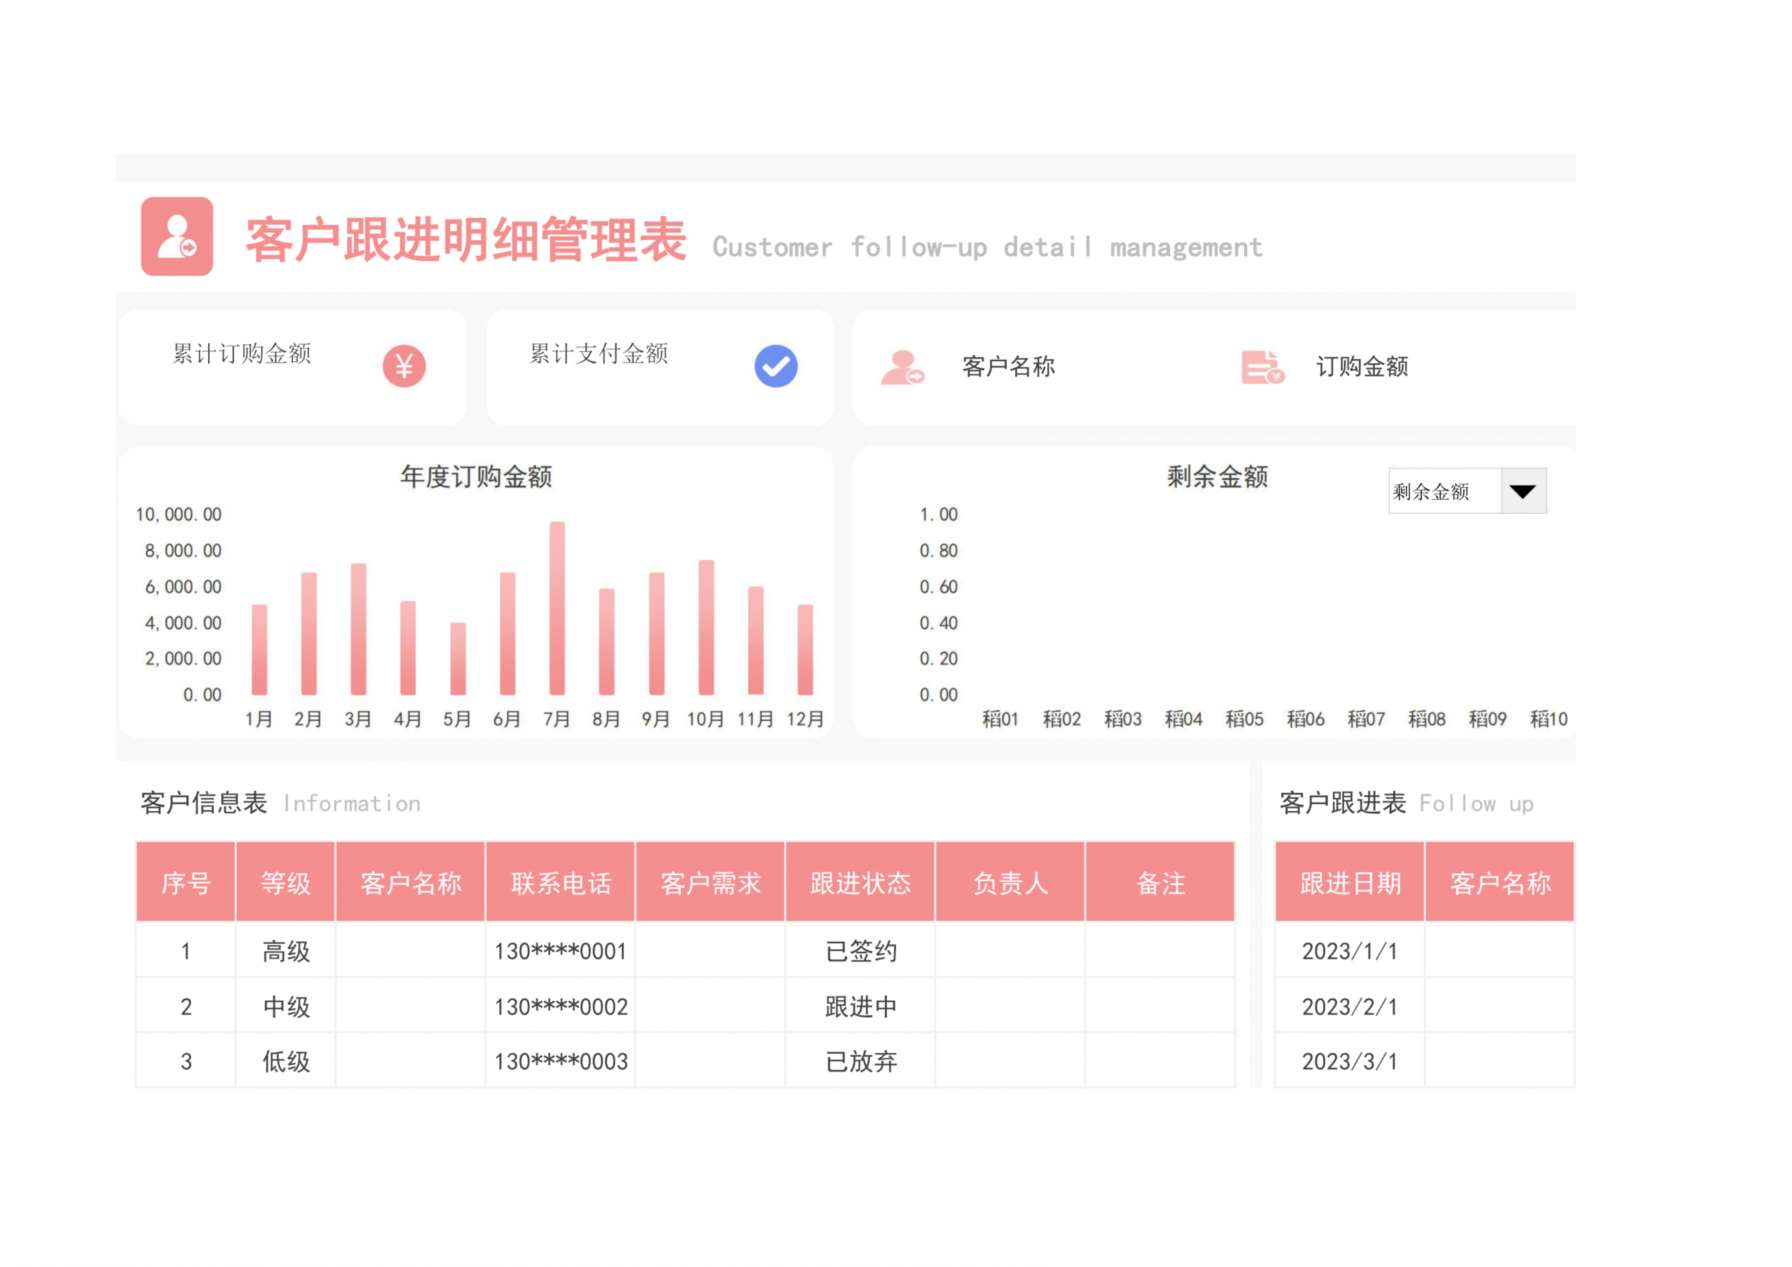
Task: Click the 7月 bar in the annual chart
Action: 557,608
